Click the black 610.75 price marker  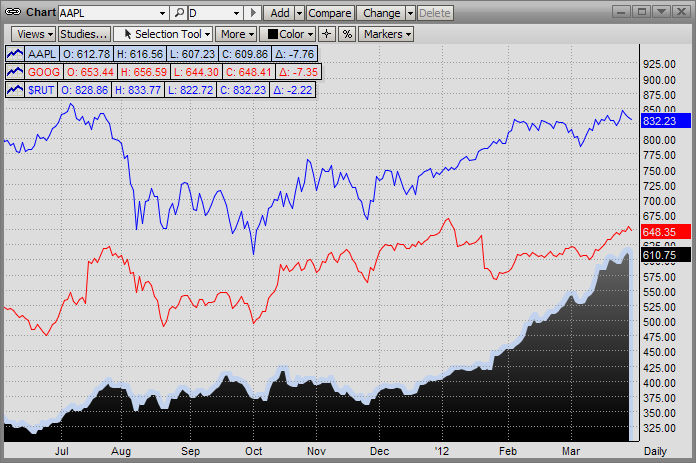666,255
